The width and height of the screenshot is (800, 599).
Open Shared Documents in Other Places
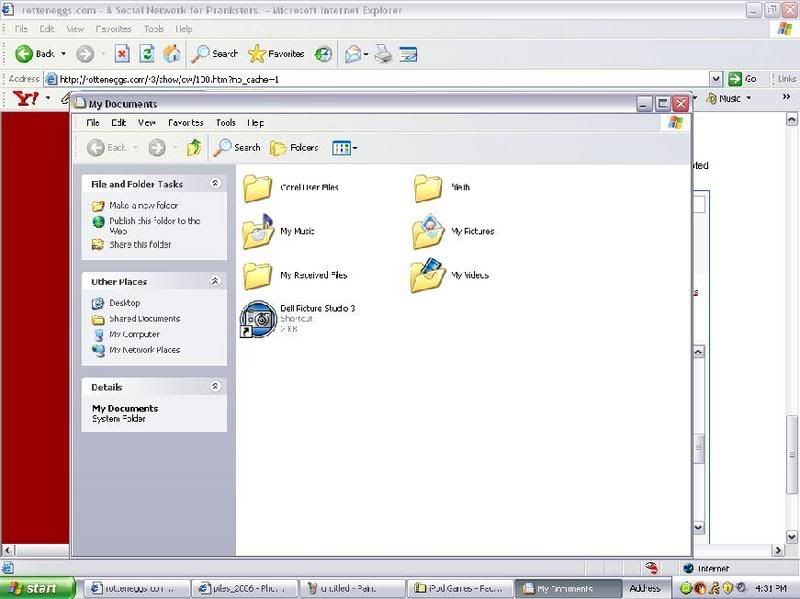(136, 319)
